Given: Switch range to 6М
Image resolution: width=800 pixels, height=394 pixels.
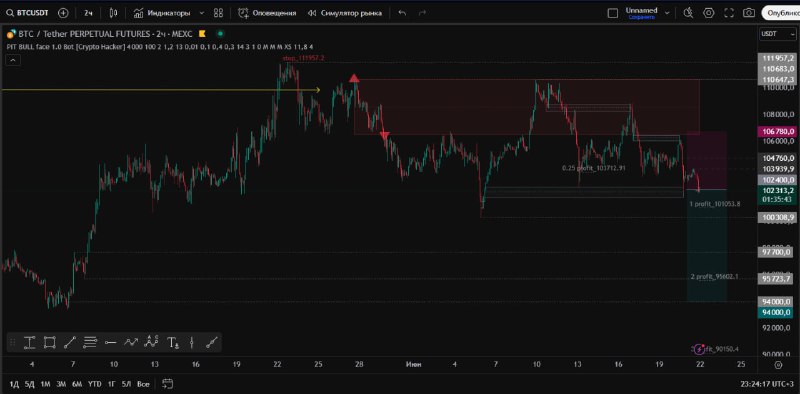Looking at the screenshot, I should [77, 384].
